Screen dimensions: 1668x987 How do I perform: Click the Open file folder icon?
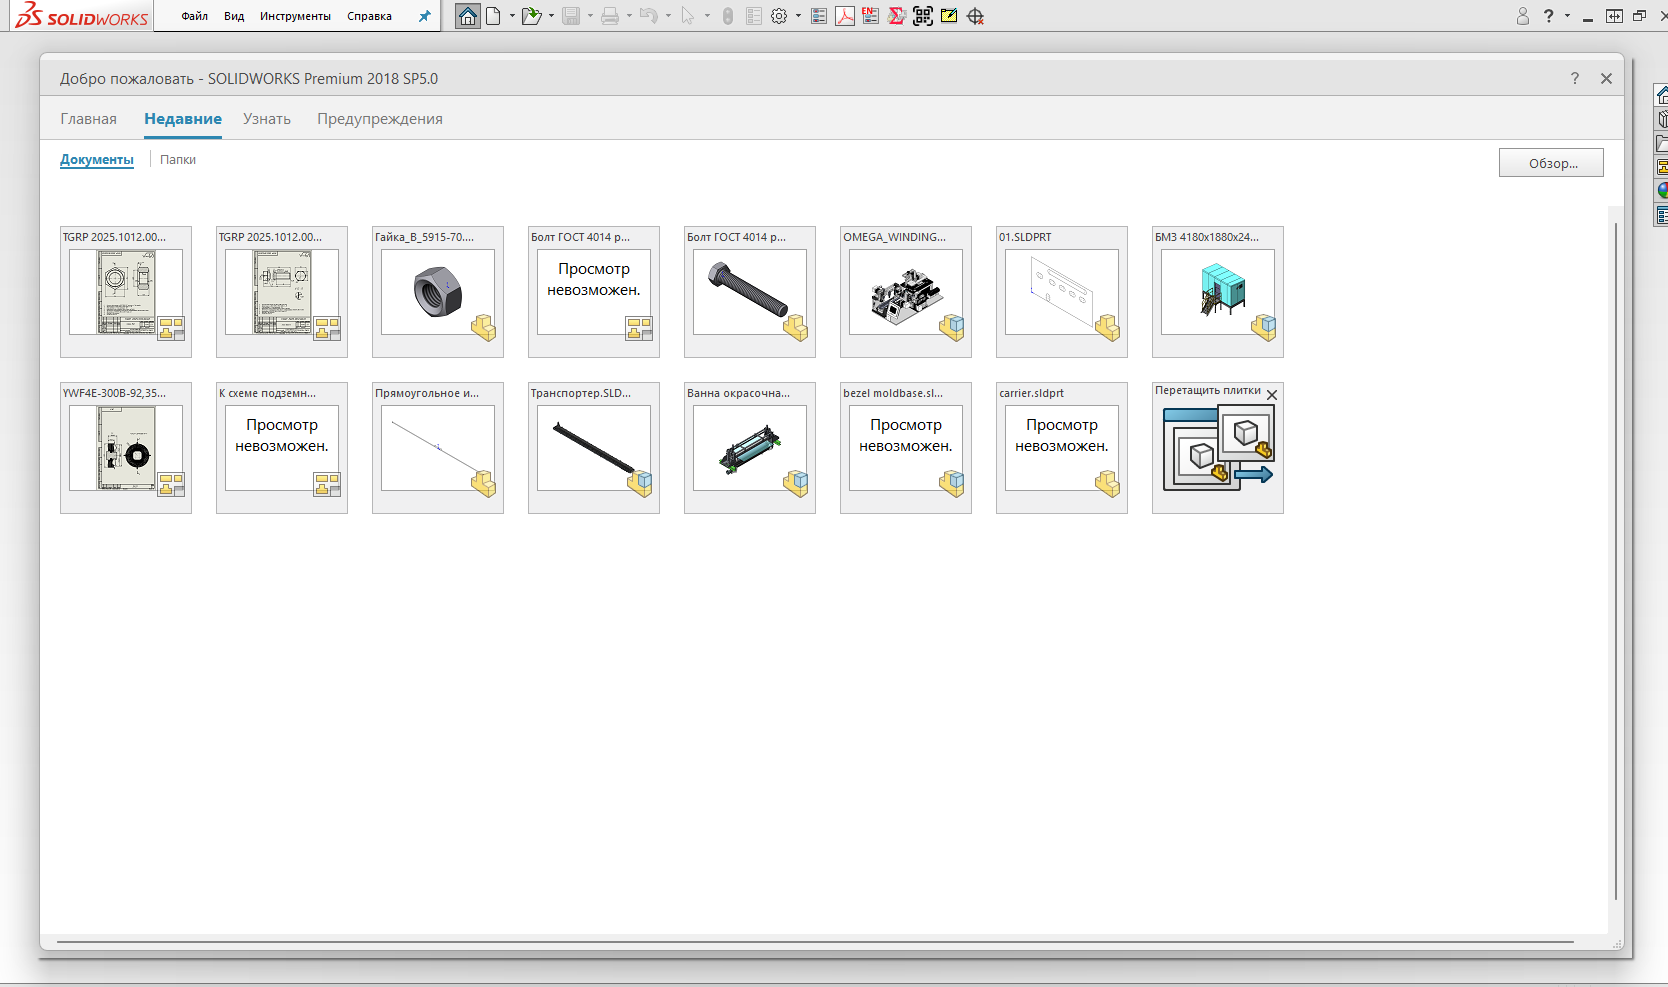pyautogui.click(x=531, y=16)
